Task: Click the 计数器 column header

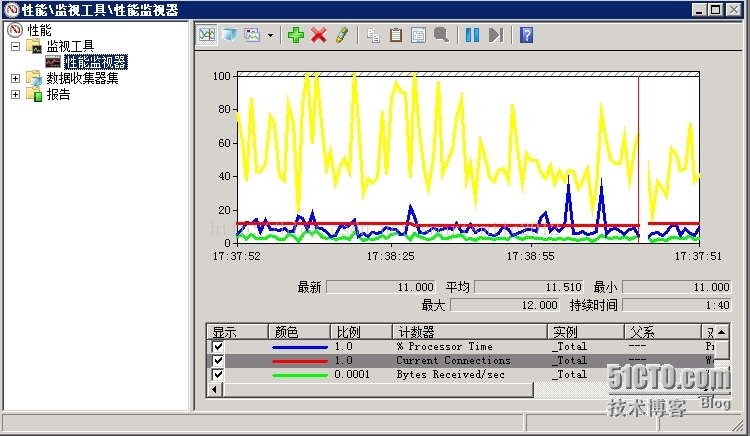Action: [x=470, y=332]
